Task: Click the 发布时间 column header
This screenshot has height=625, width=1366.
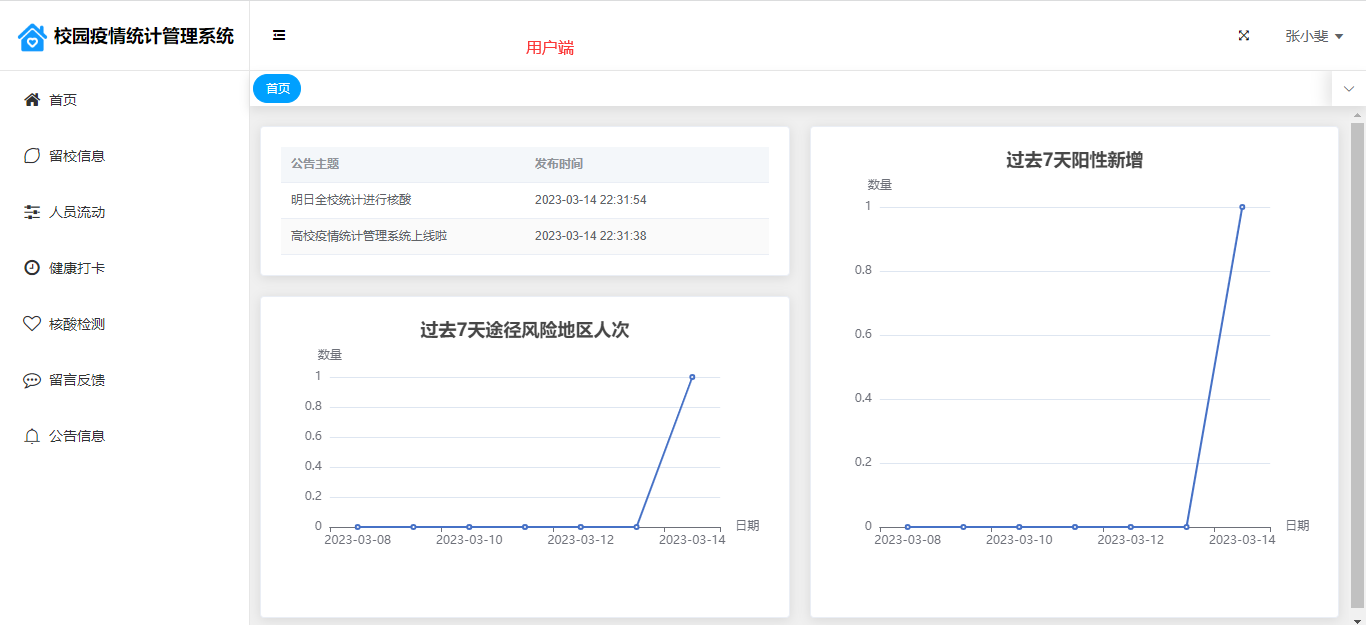Action: point(558,164)
